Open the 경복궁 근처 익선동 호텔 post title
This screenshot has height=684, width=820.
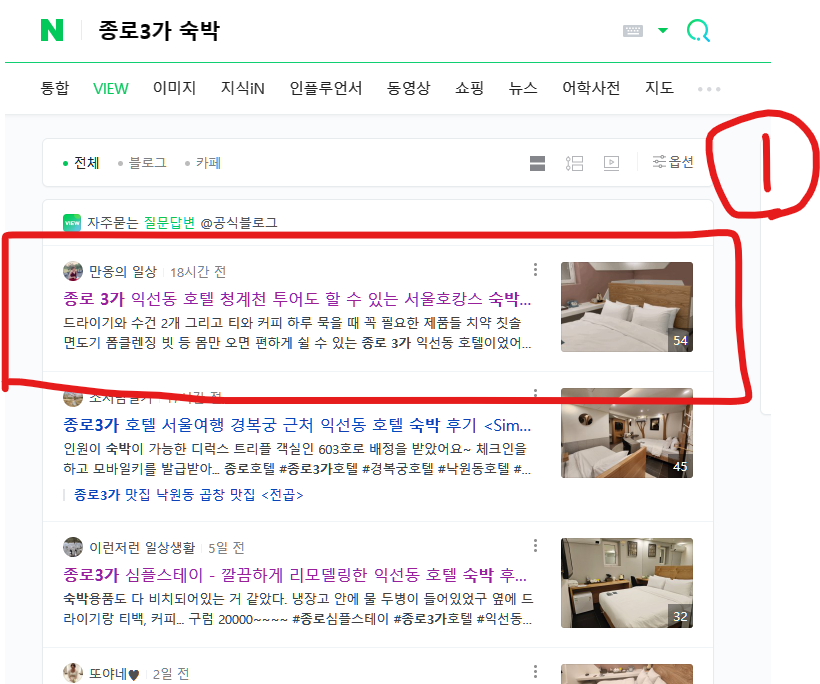point(297,425)
